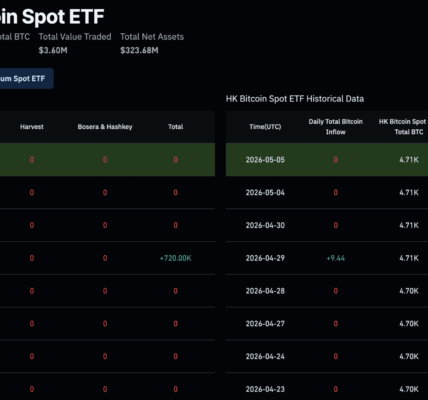Select the 2026-04-28 date row
Viewport: 428px width, 400px height.
[327, 291]
